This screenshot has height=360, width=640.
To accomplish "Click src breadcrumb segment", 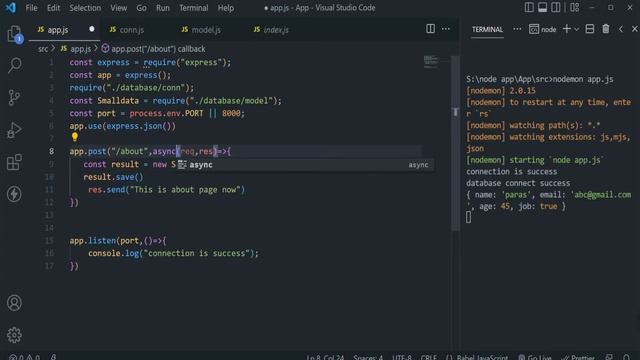I will 43,49.
